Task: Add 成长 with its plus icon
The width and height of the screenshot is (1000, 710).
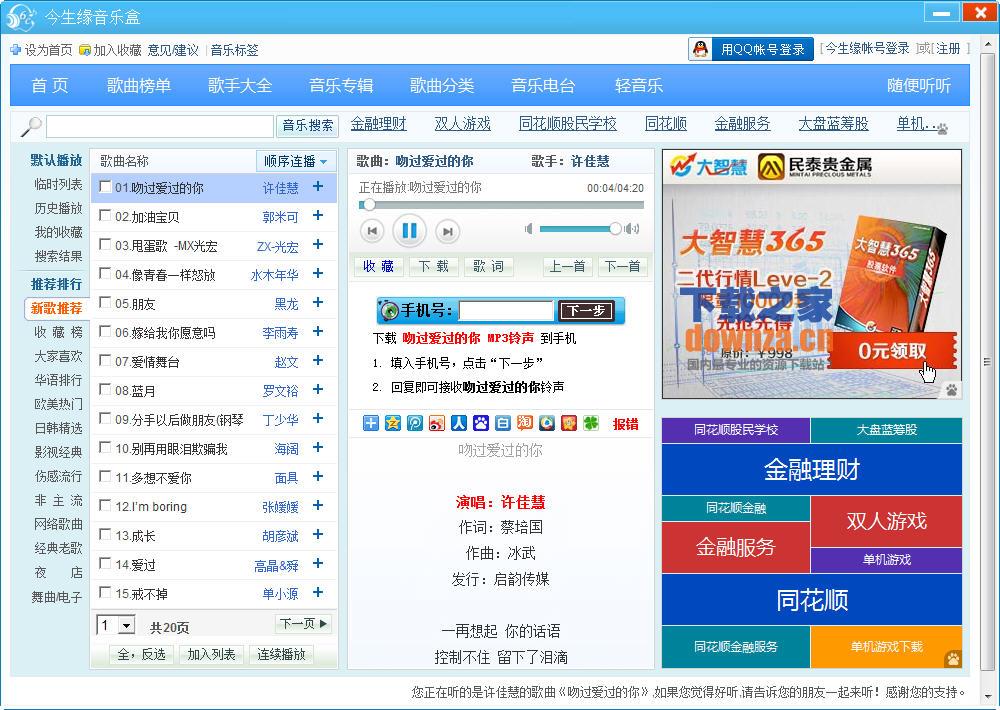Action: click(318, 535)
